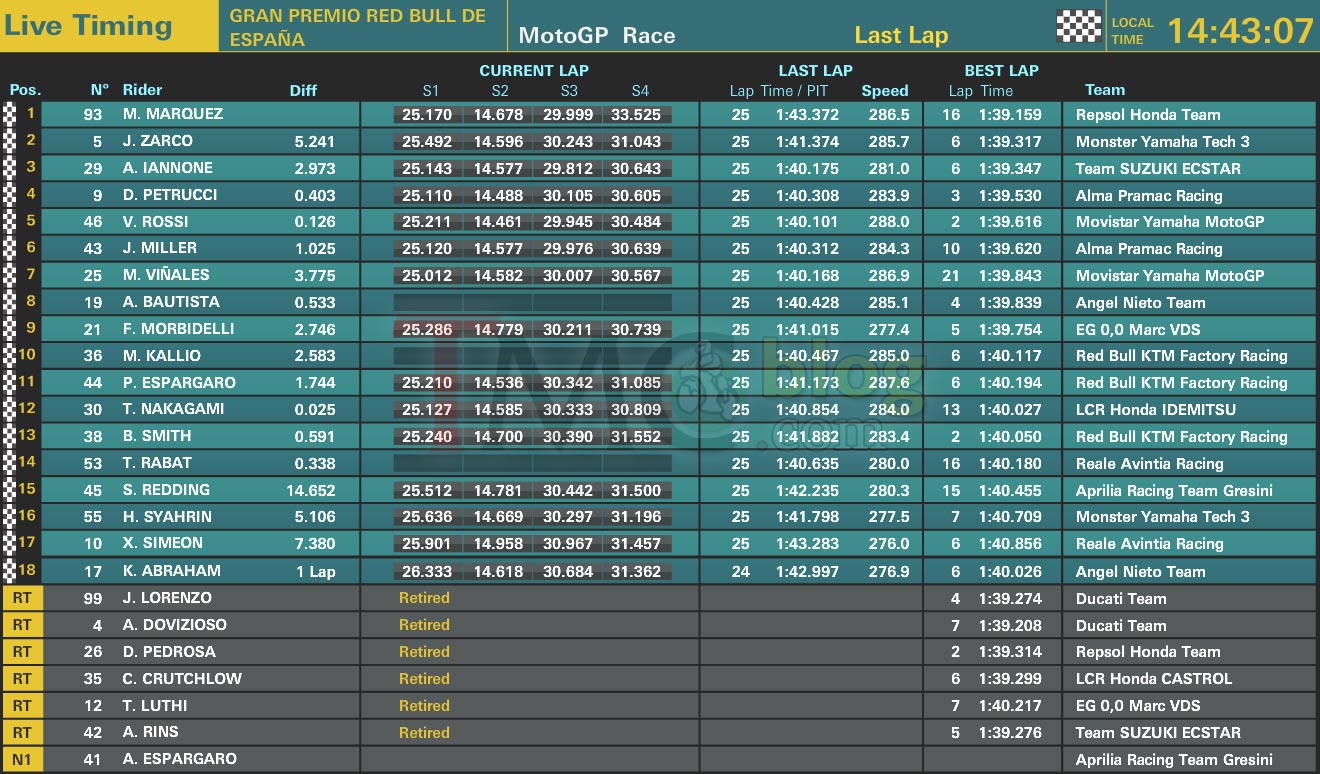Click the S4 sector column header
1320x774 pixels.
[x=640, y=91]
